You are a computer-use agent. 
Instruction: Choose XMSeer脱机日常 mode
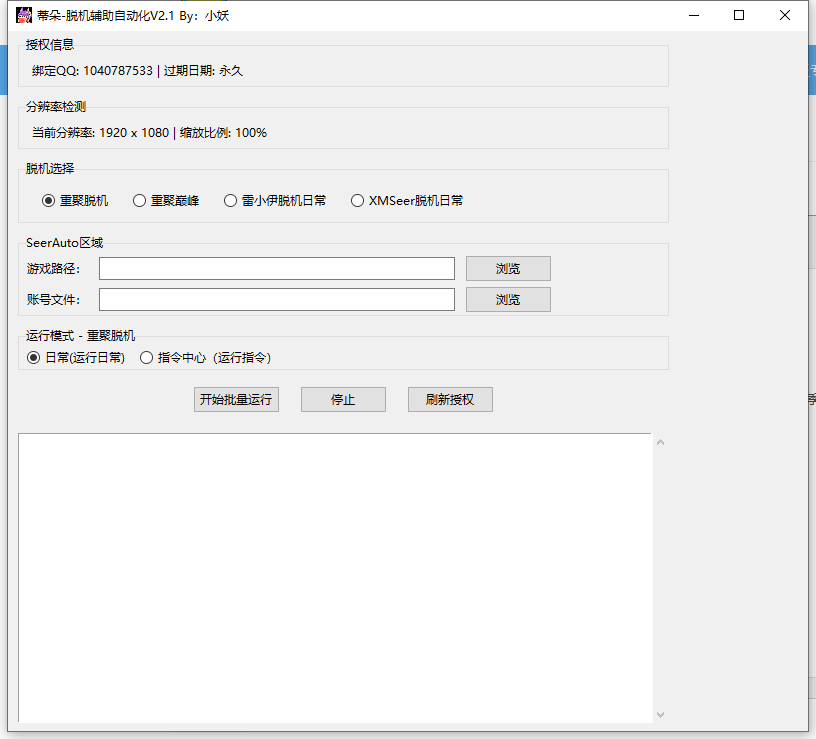[407, 200]
